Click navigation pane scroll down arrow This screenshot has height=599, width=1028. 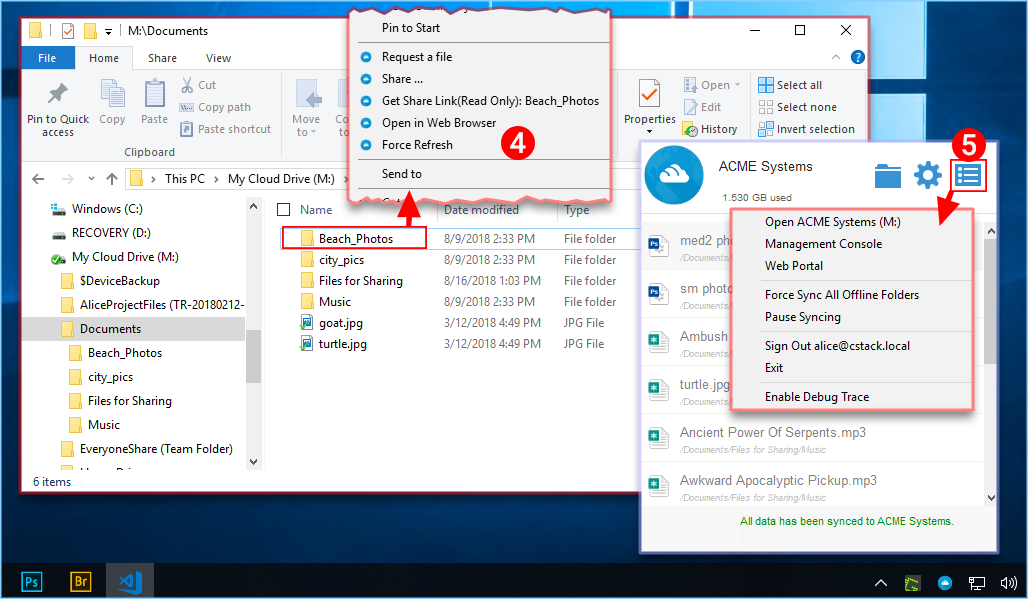point(253,462)
